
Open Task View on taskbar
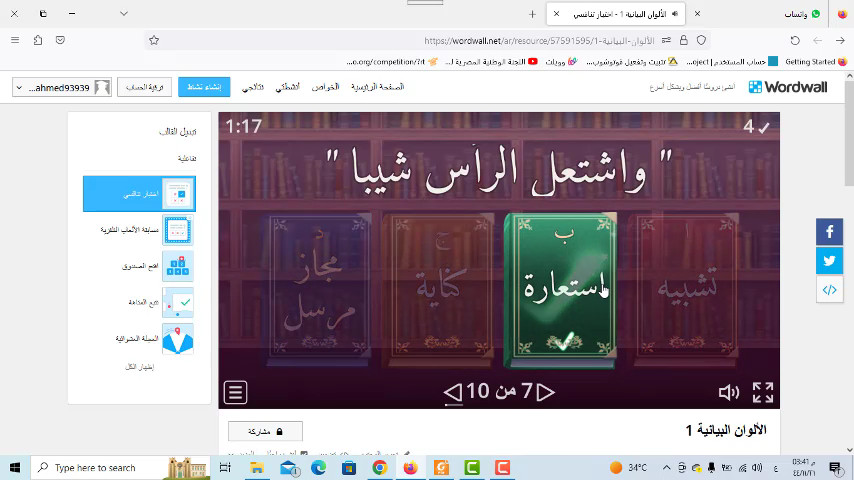coord(225,467)
